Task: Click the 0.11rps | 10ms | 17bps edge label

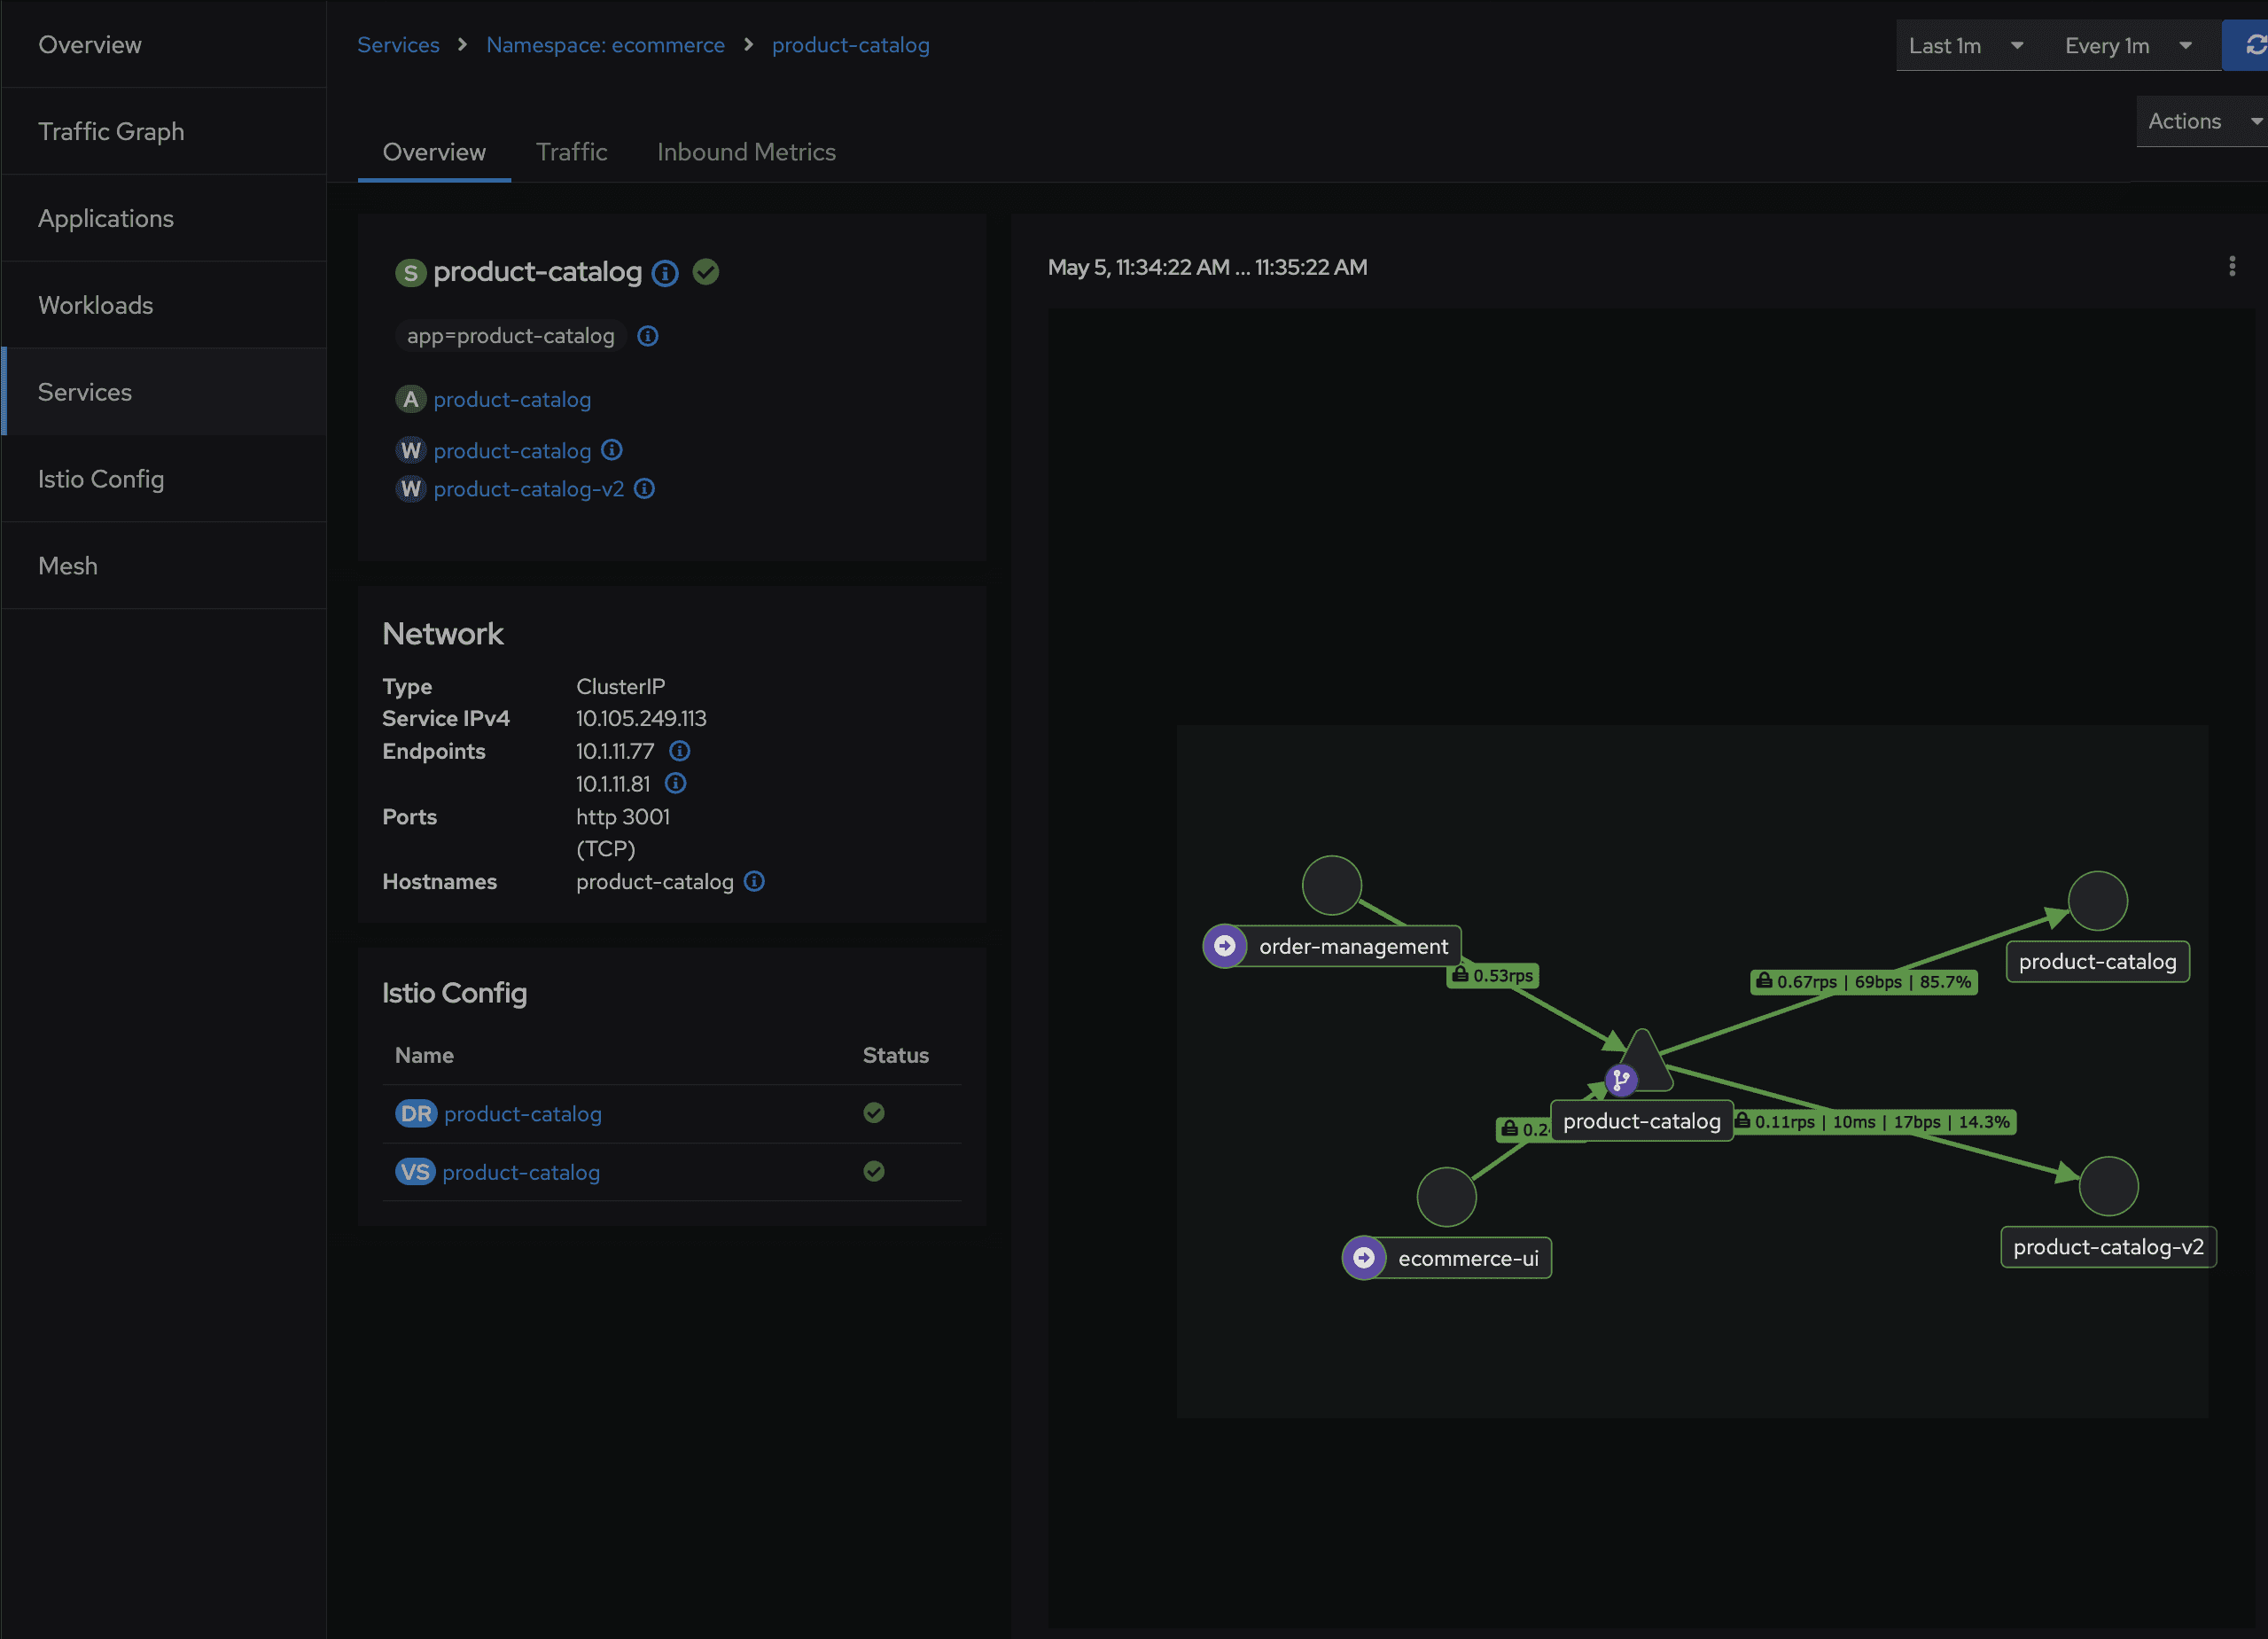Action: point(1875,1122)
